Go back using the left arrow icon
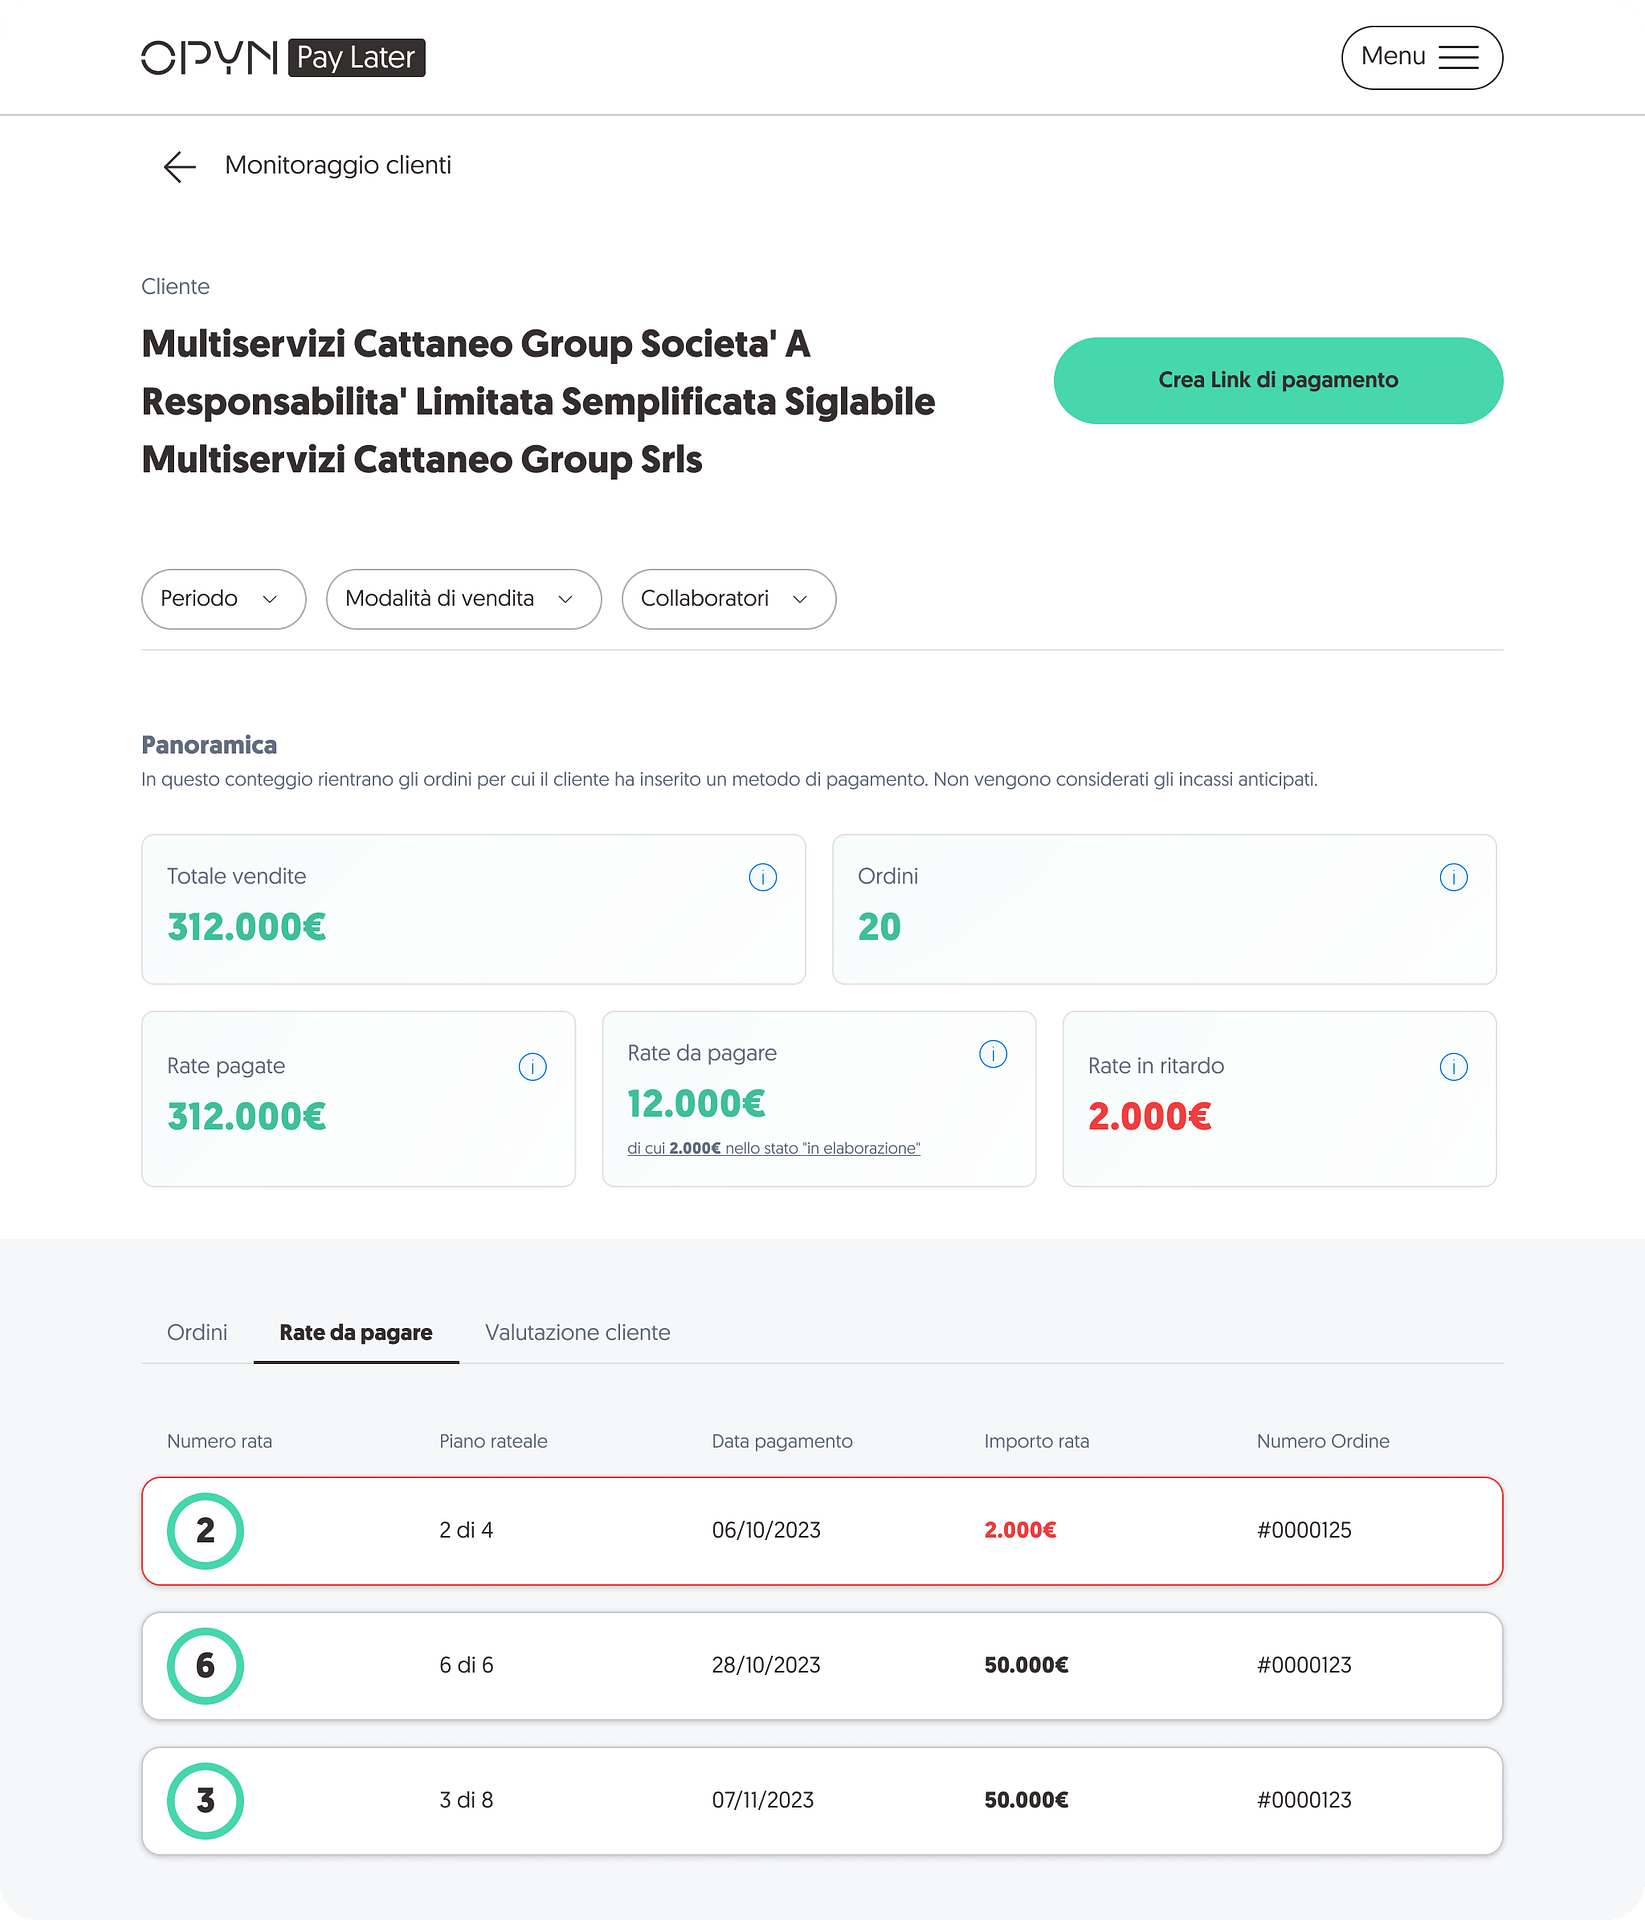This screenshot has height=1920, width=1645. coord(180,166)
